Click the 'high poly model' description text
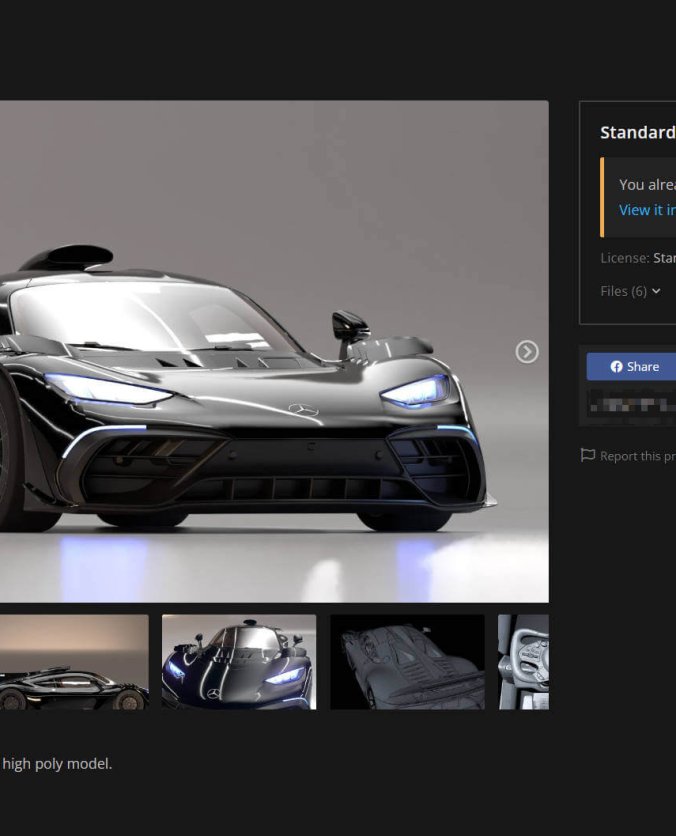The width and height of the screenshot is (676, 836). pos(57,764)
